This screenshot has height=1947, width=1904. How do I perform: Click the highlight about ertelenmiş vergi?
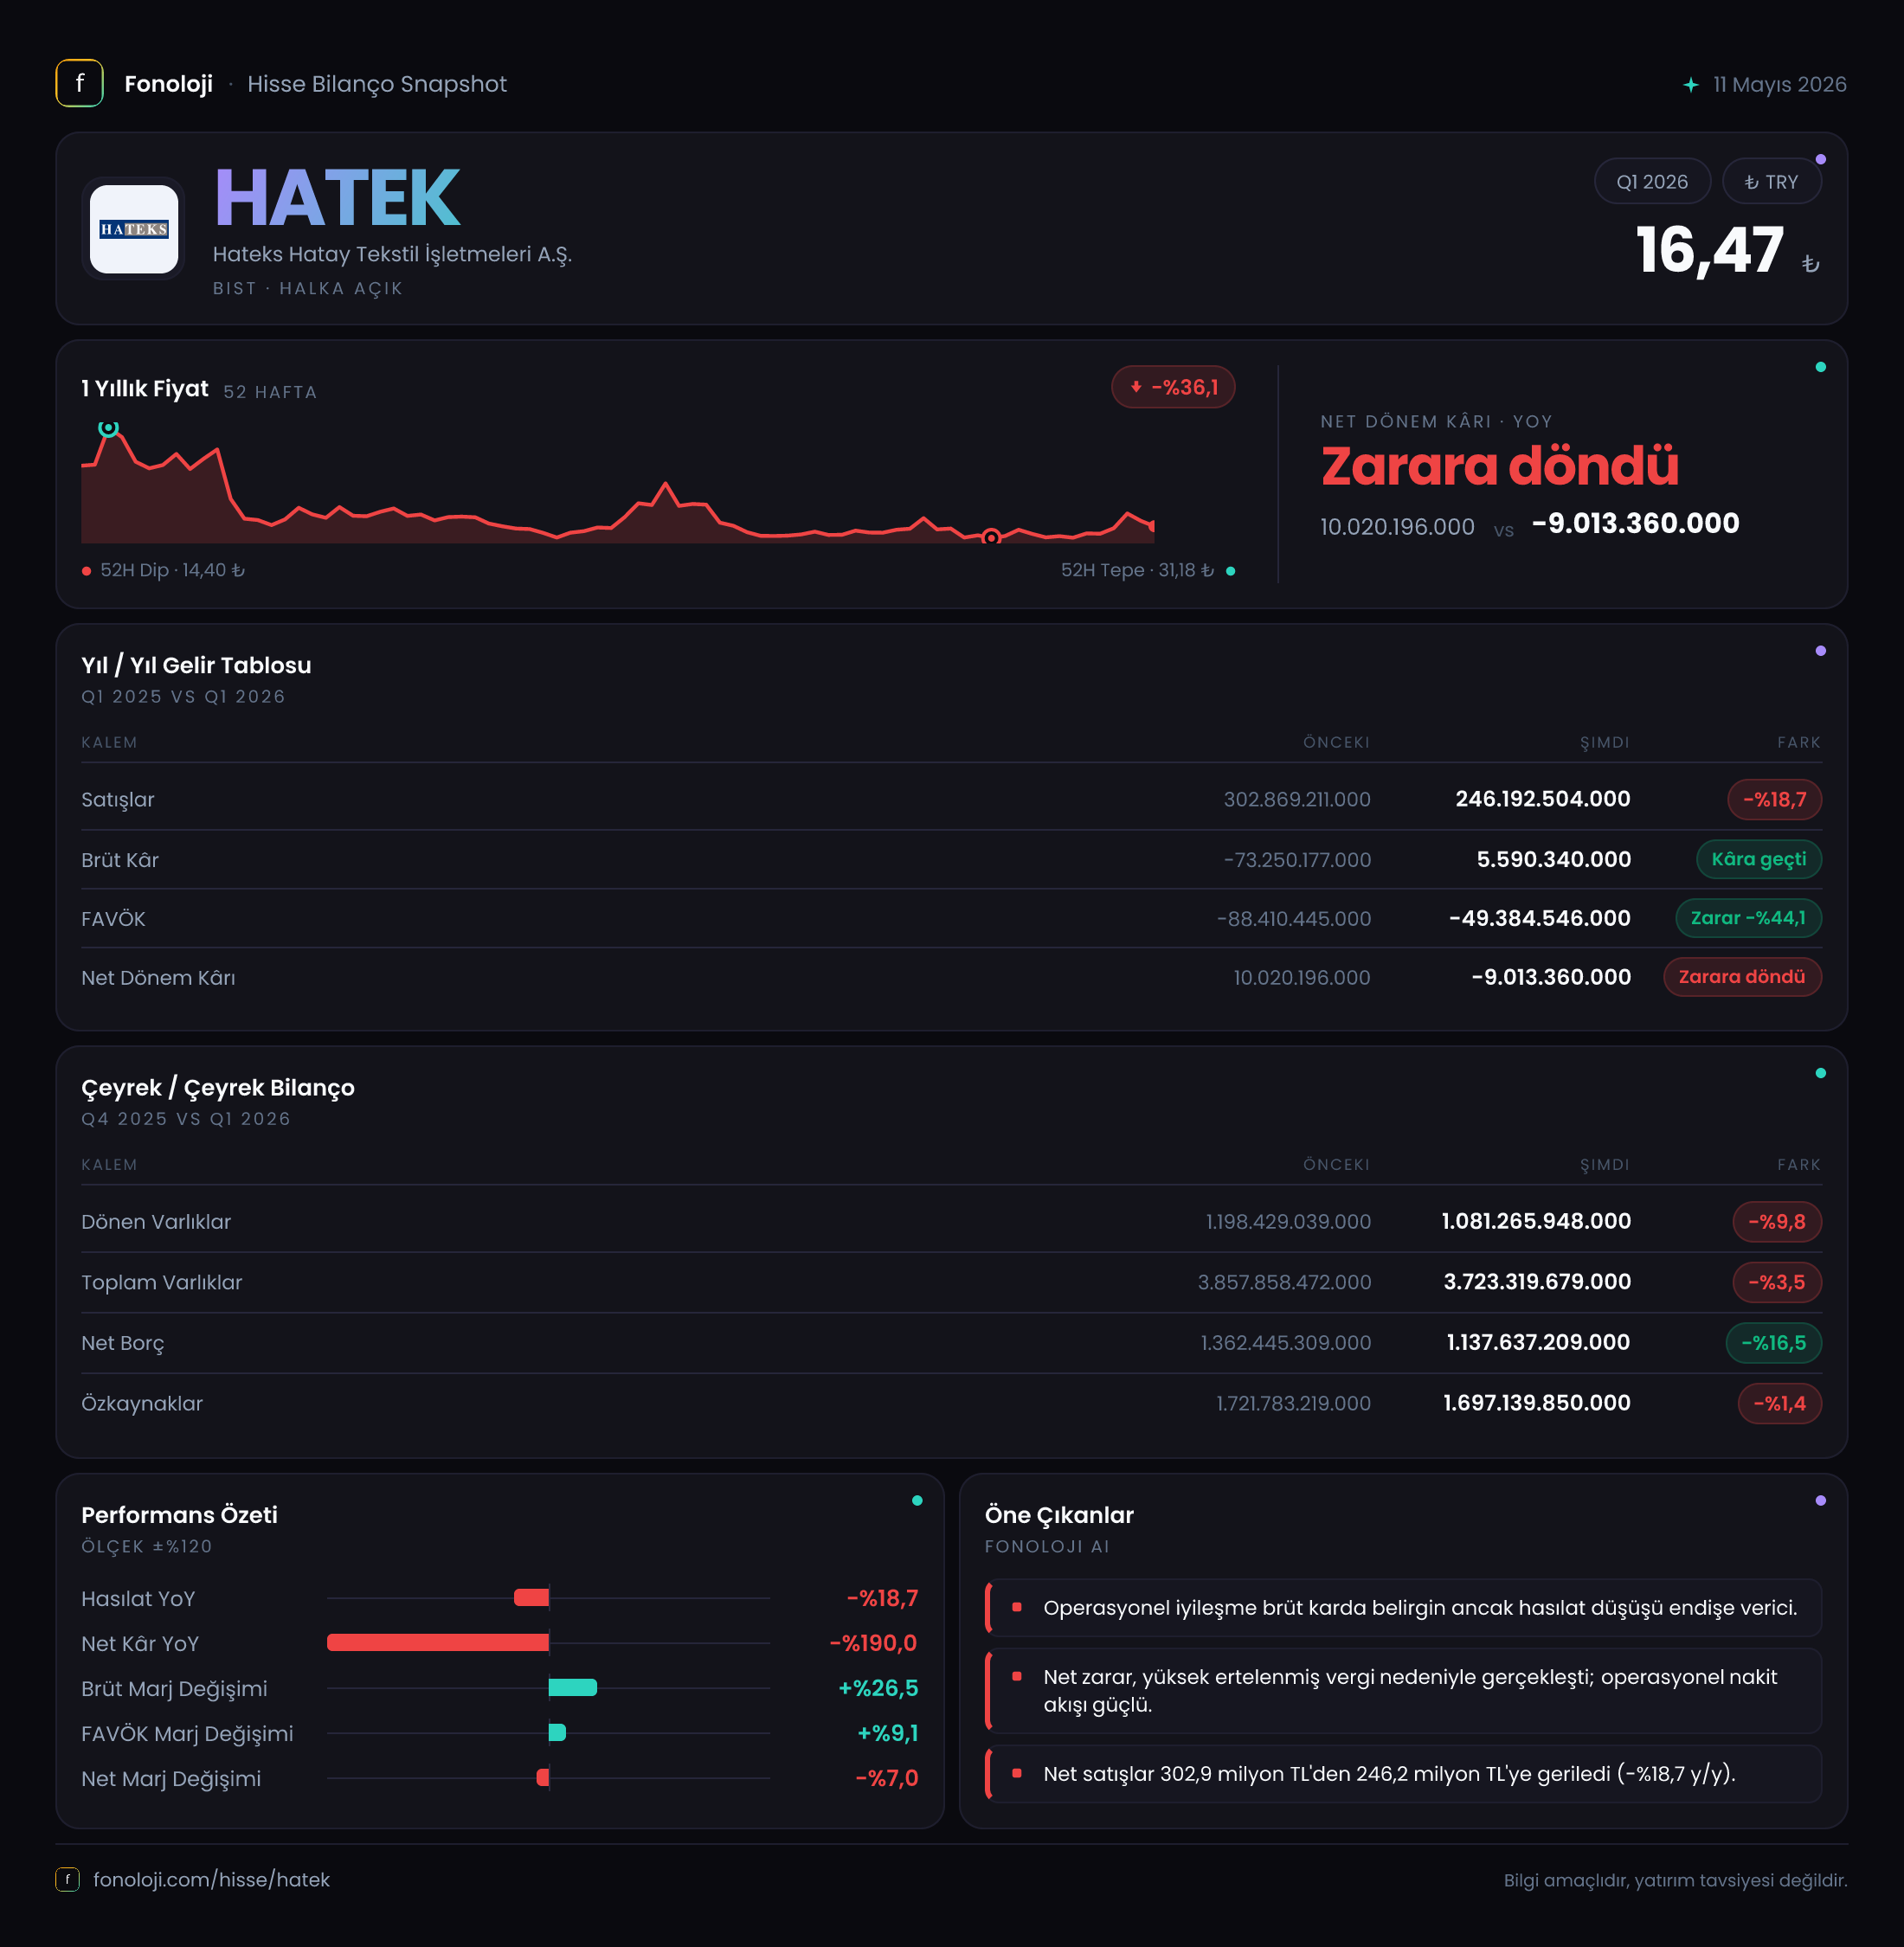1403,1691
